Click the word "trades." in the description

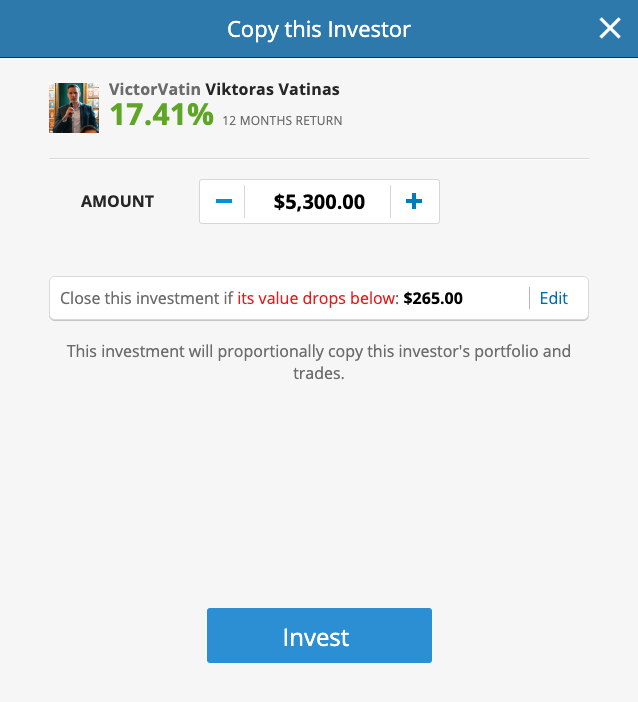point(318,374)
